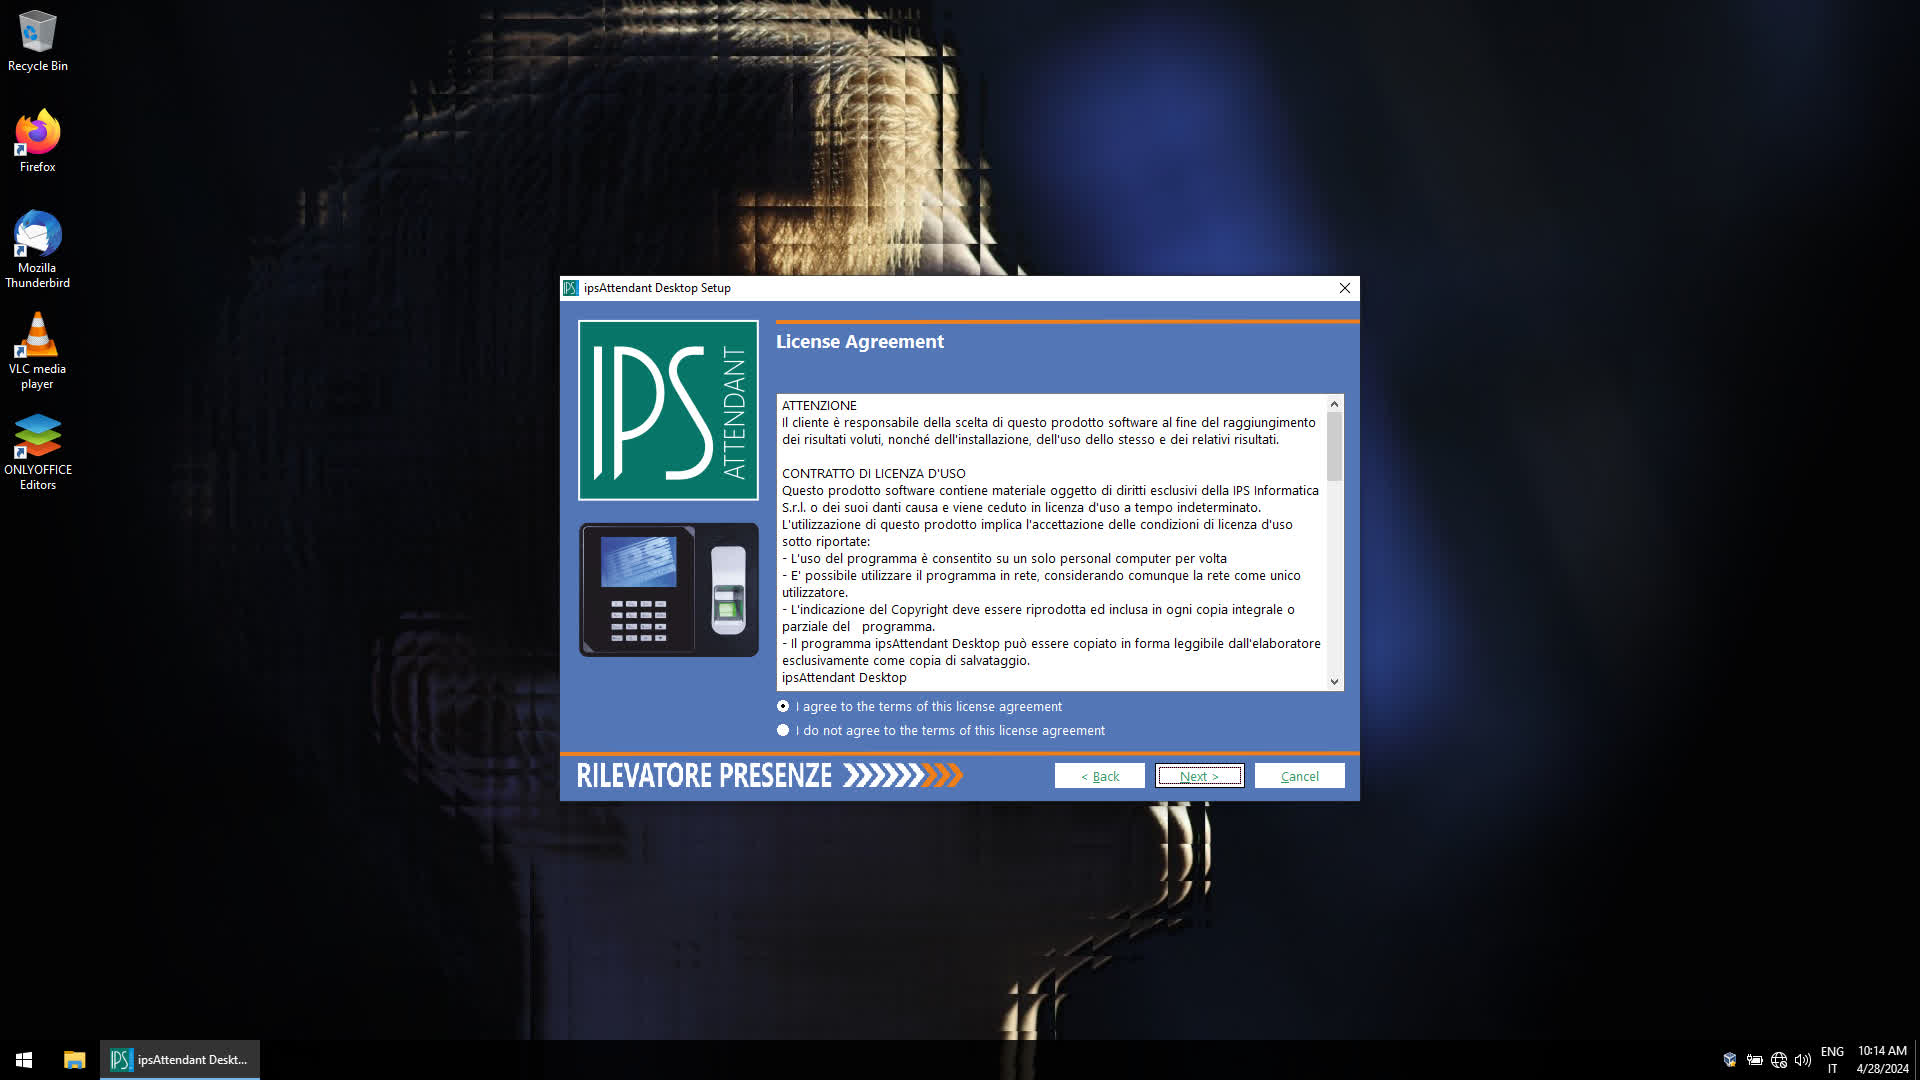Click the license agreement scrollbar thumb

point(1334,445)
